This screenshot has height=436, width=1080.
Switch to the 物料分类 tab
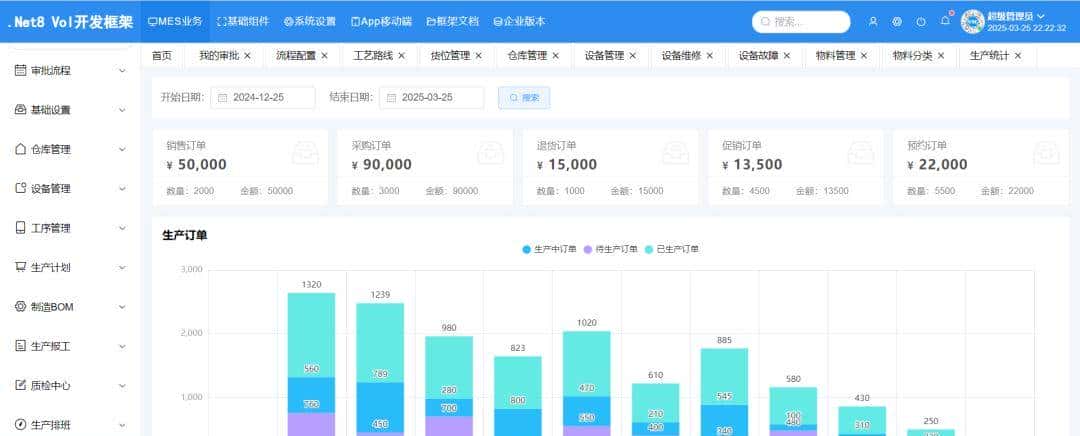coord(913,55)
